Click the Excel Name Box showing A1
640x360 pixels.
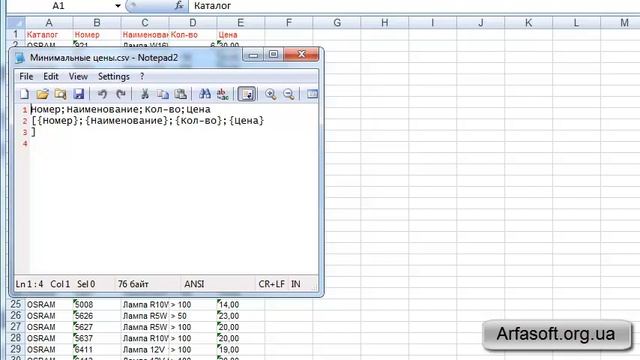coord(58,6)
